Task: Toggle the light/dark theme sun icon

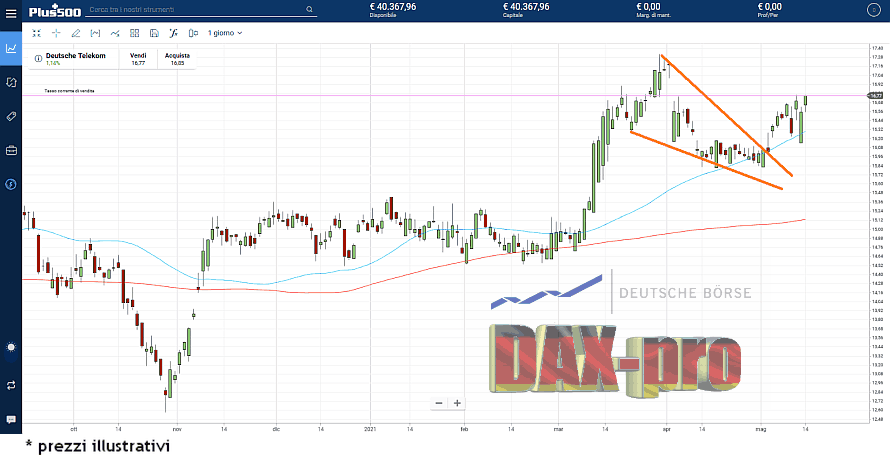Action: tap(11, 347)
